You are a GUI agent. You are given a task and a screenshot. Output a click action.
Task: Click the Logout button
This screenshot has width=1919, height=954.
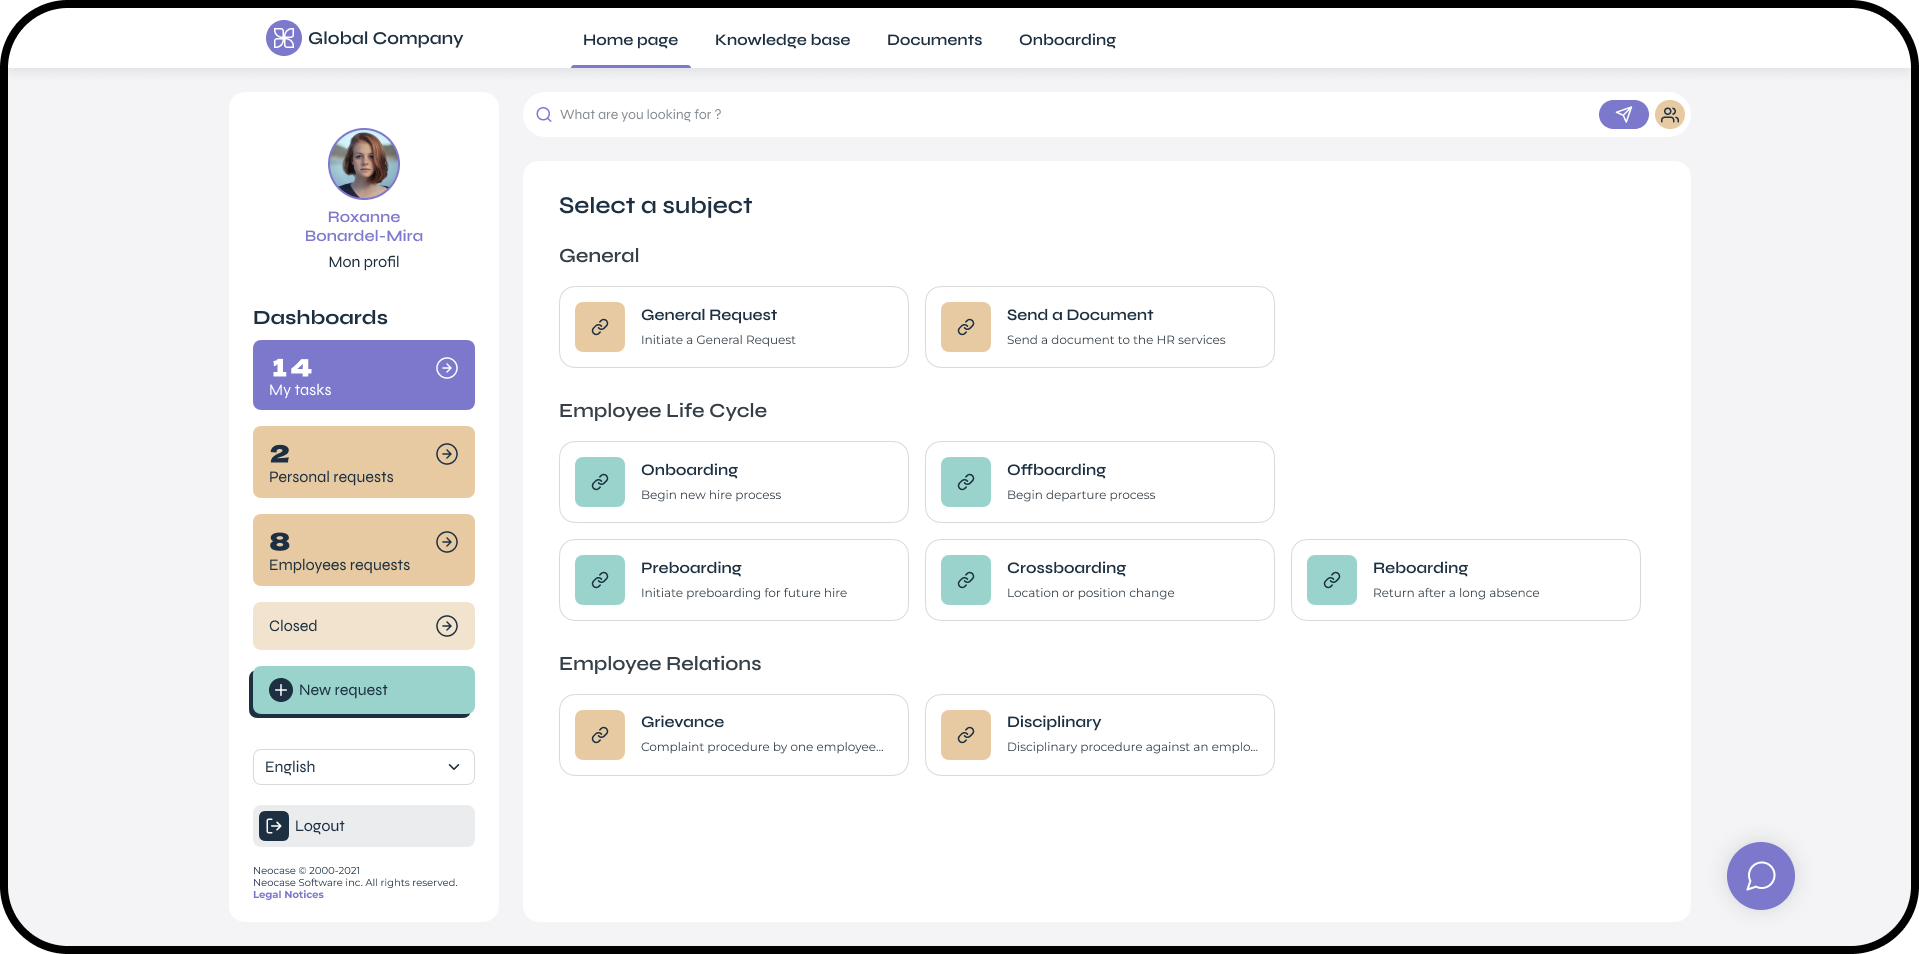pyautogui.click(x=363, y=826)
